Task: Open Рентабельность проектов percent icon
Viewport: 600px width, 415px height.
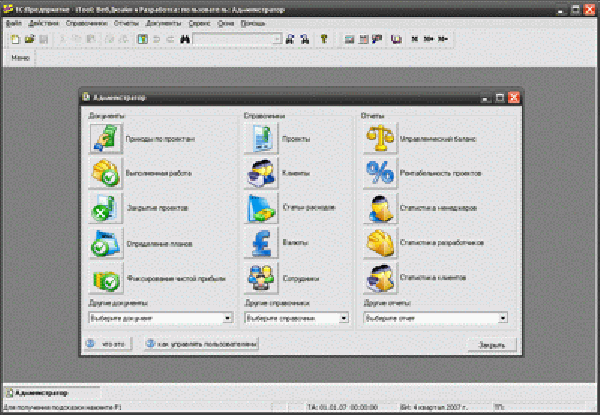Action: pyautogui.click(x=380, y=173)
